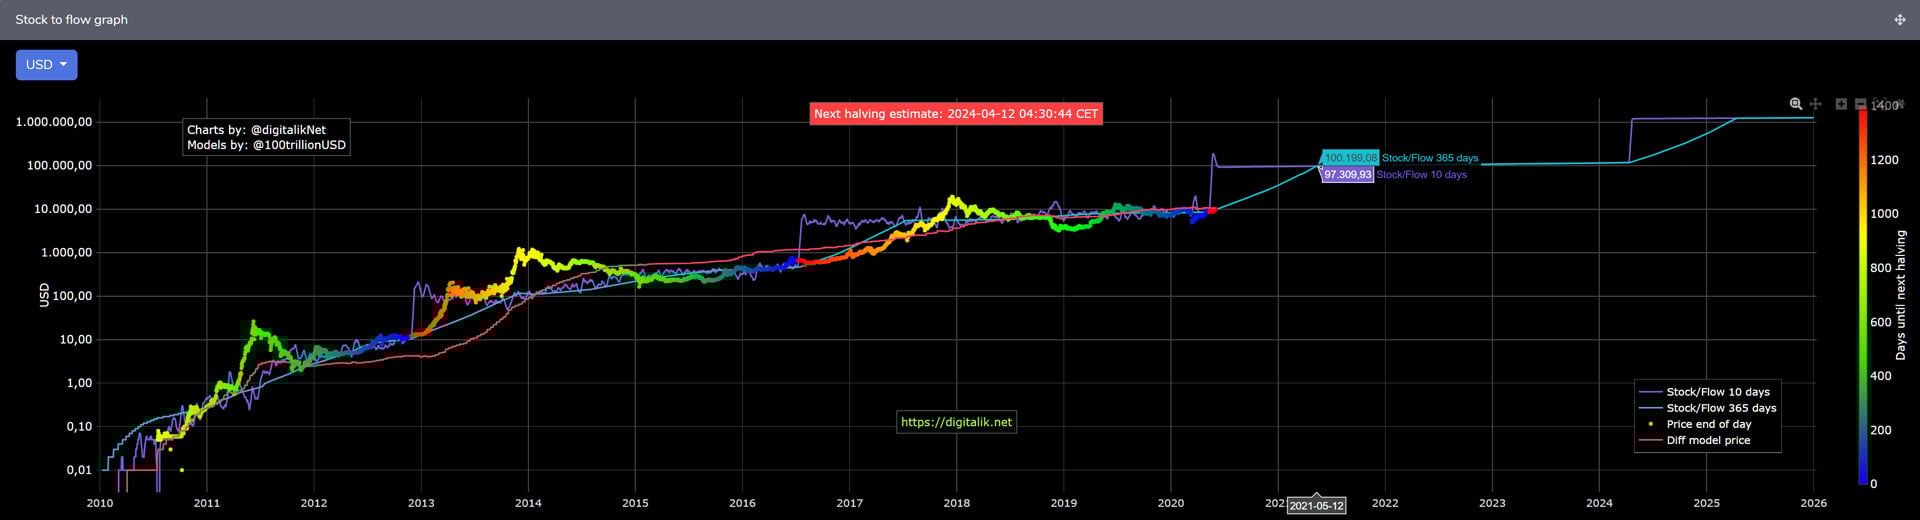Click the Days until next halving colorbar
The image size is (1920, 520).
point(1863,296)
